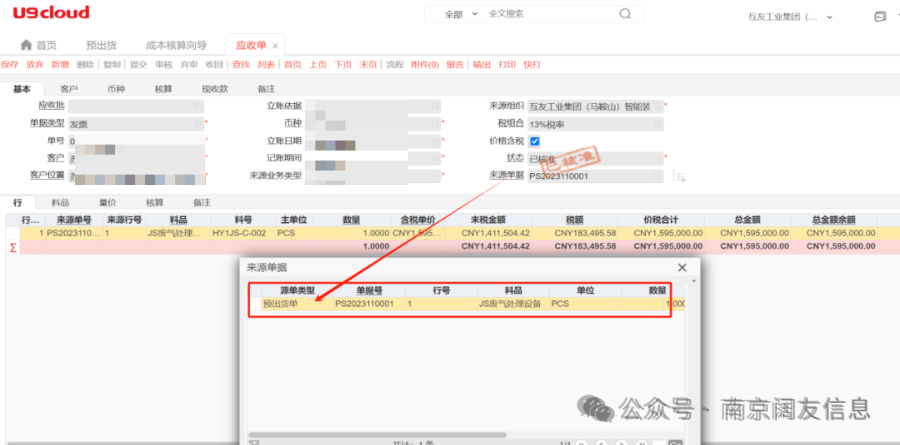Click 打印 in the toolbar
Image resolution: width=900 pixels, height=445 pixels.
tap(507, 65)
